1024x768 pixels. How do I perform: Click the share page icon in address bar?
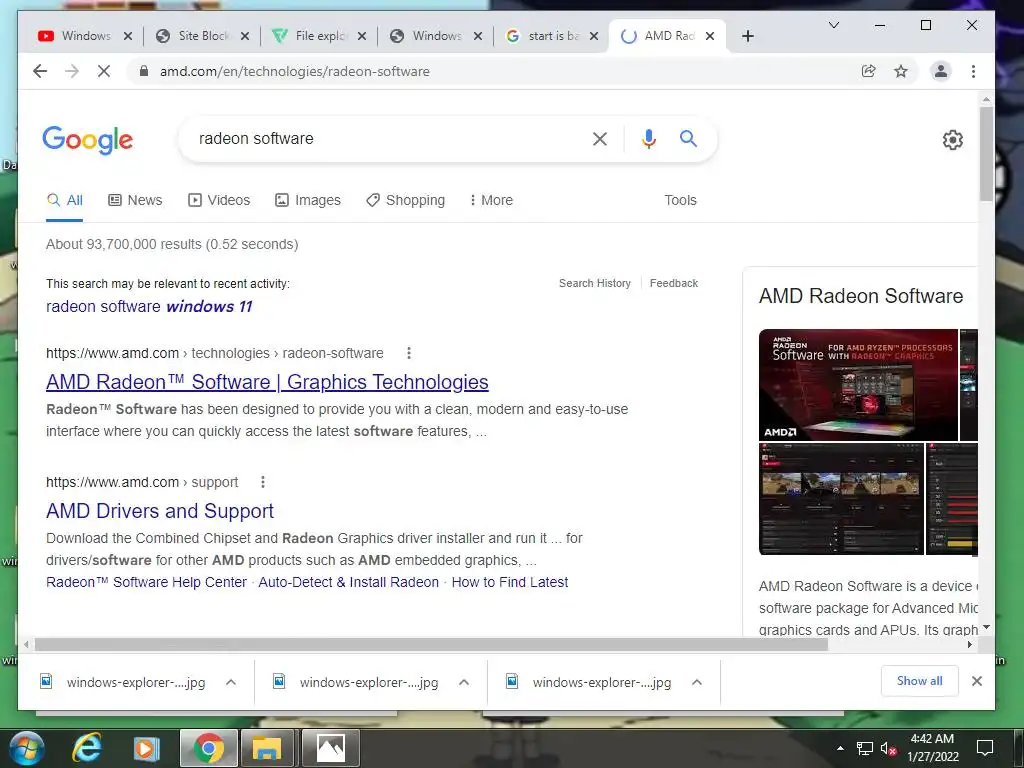pos(869,71)
